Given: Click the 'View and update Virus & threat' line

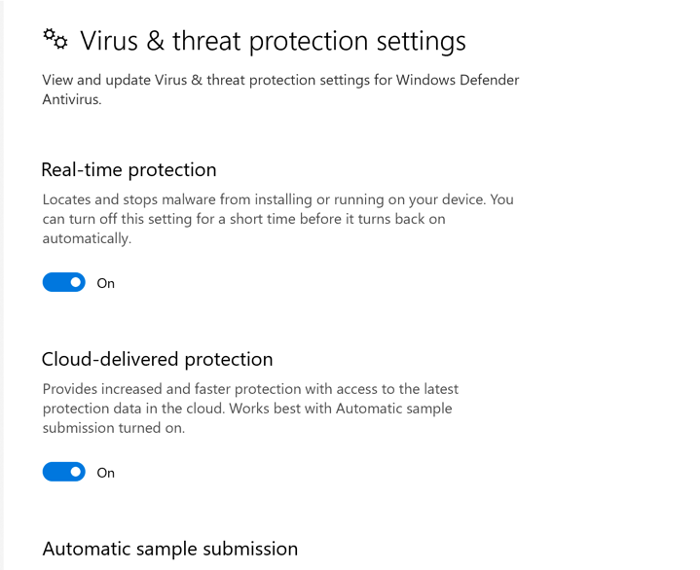Looking at the screenshot, I should pos(281,80).
